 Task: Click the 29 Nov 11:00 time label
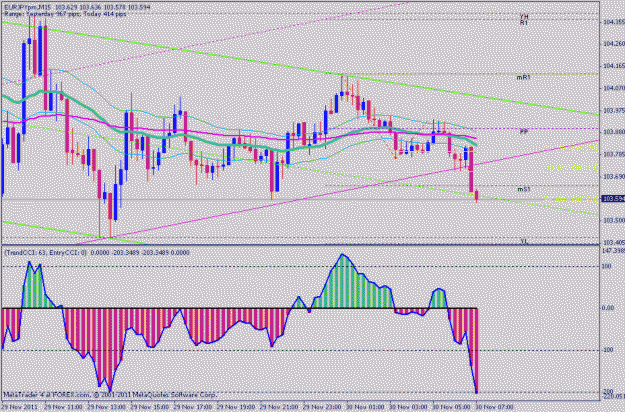coord(63,408)
